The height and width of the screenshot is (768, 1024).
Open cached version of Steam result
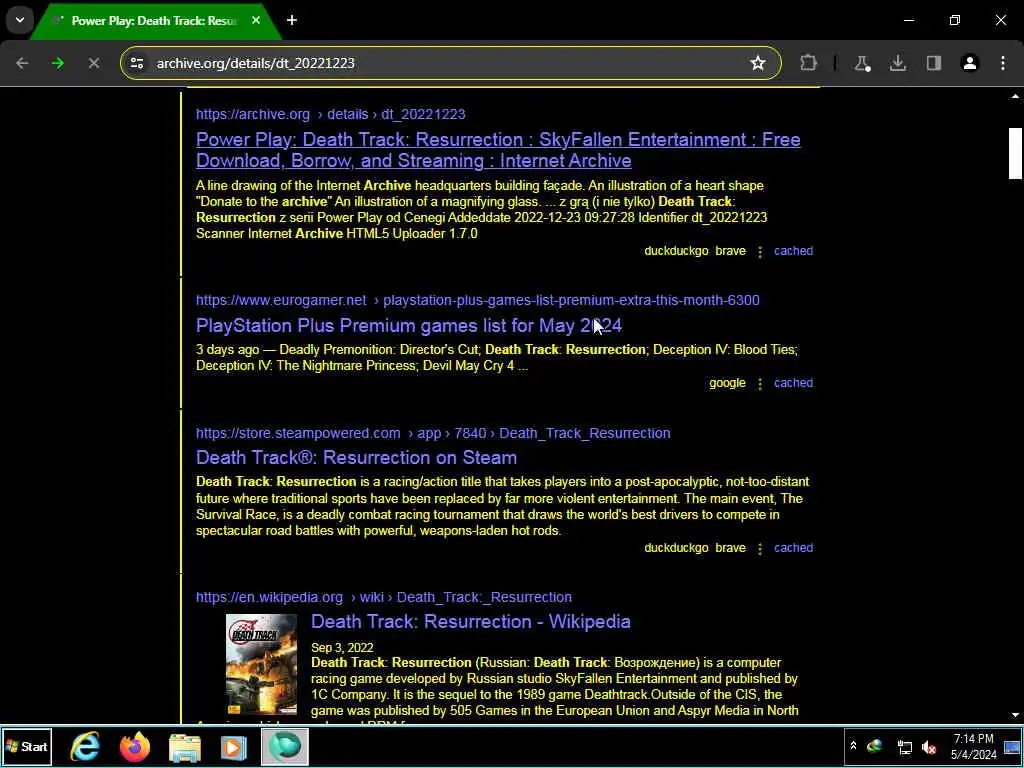793,548
